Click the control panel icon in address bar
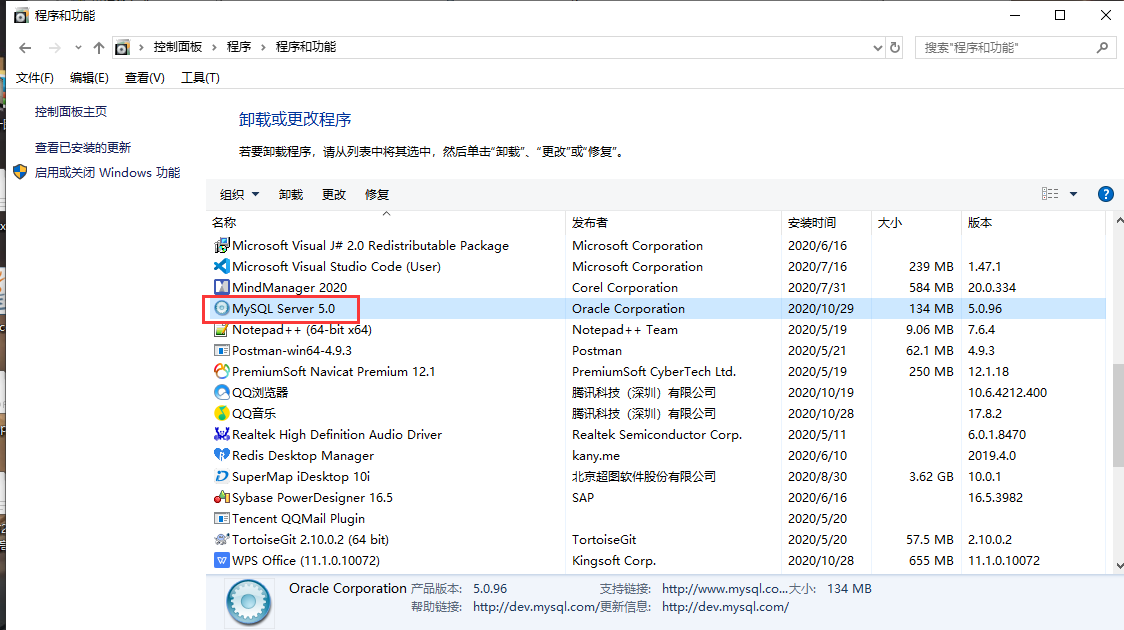This screenshot has height=630, width=1124. point(122,47)
